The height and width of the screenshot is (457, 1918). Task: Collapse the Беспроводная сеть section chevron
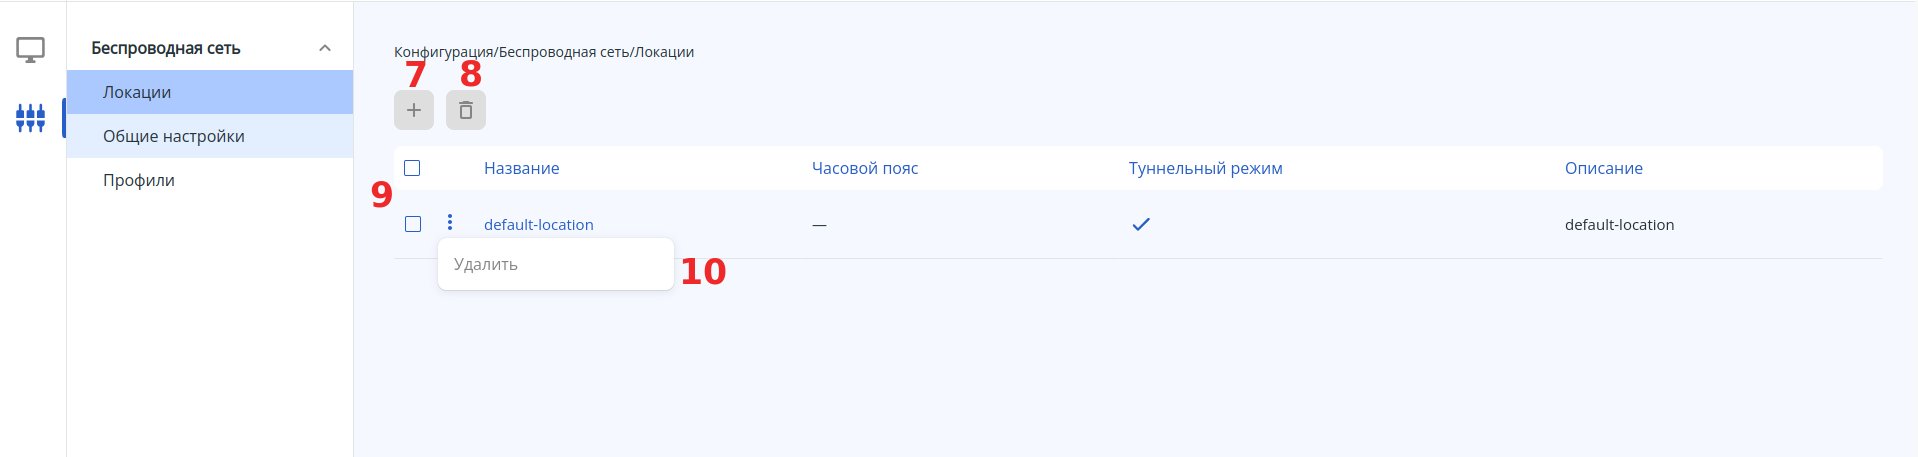pos(325,48)
